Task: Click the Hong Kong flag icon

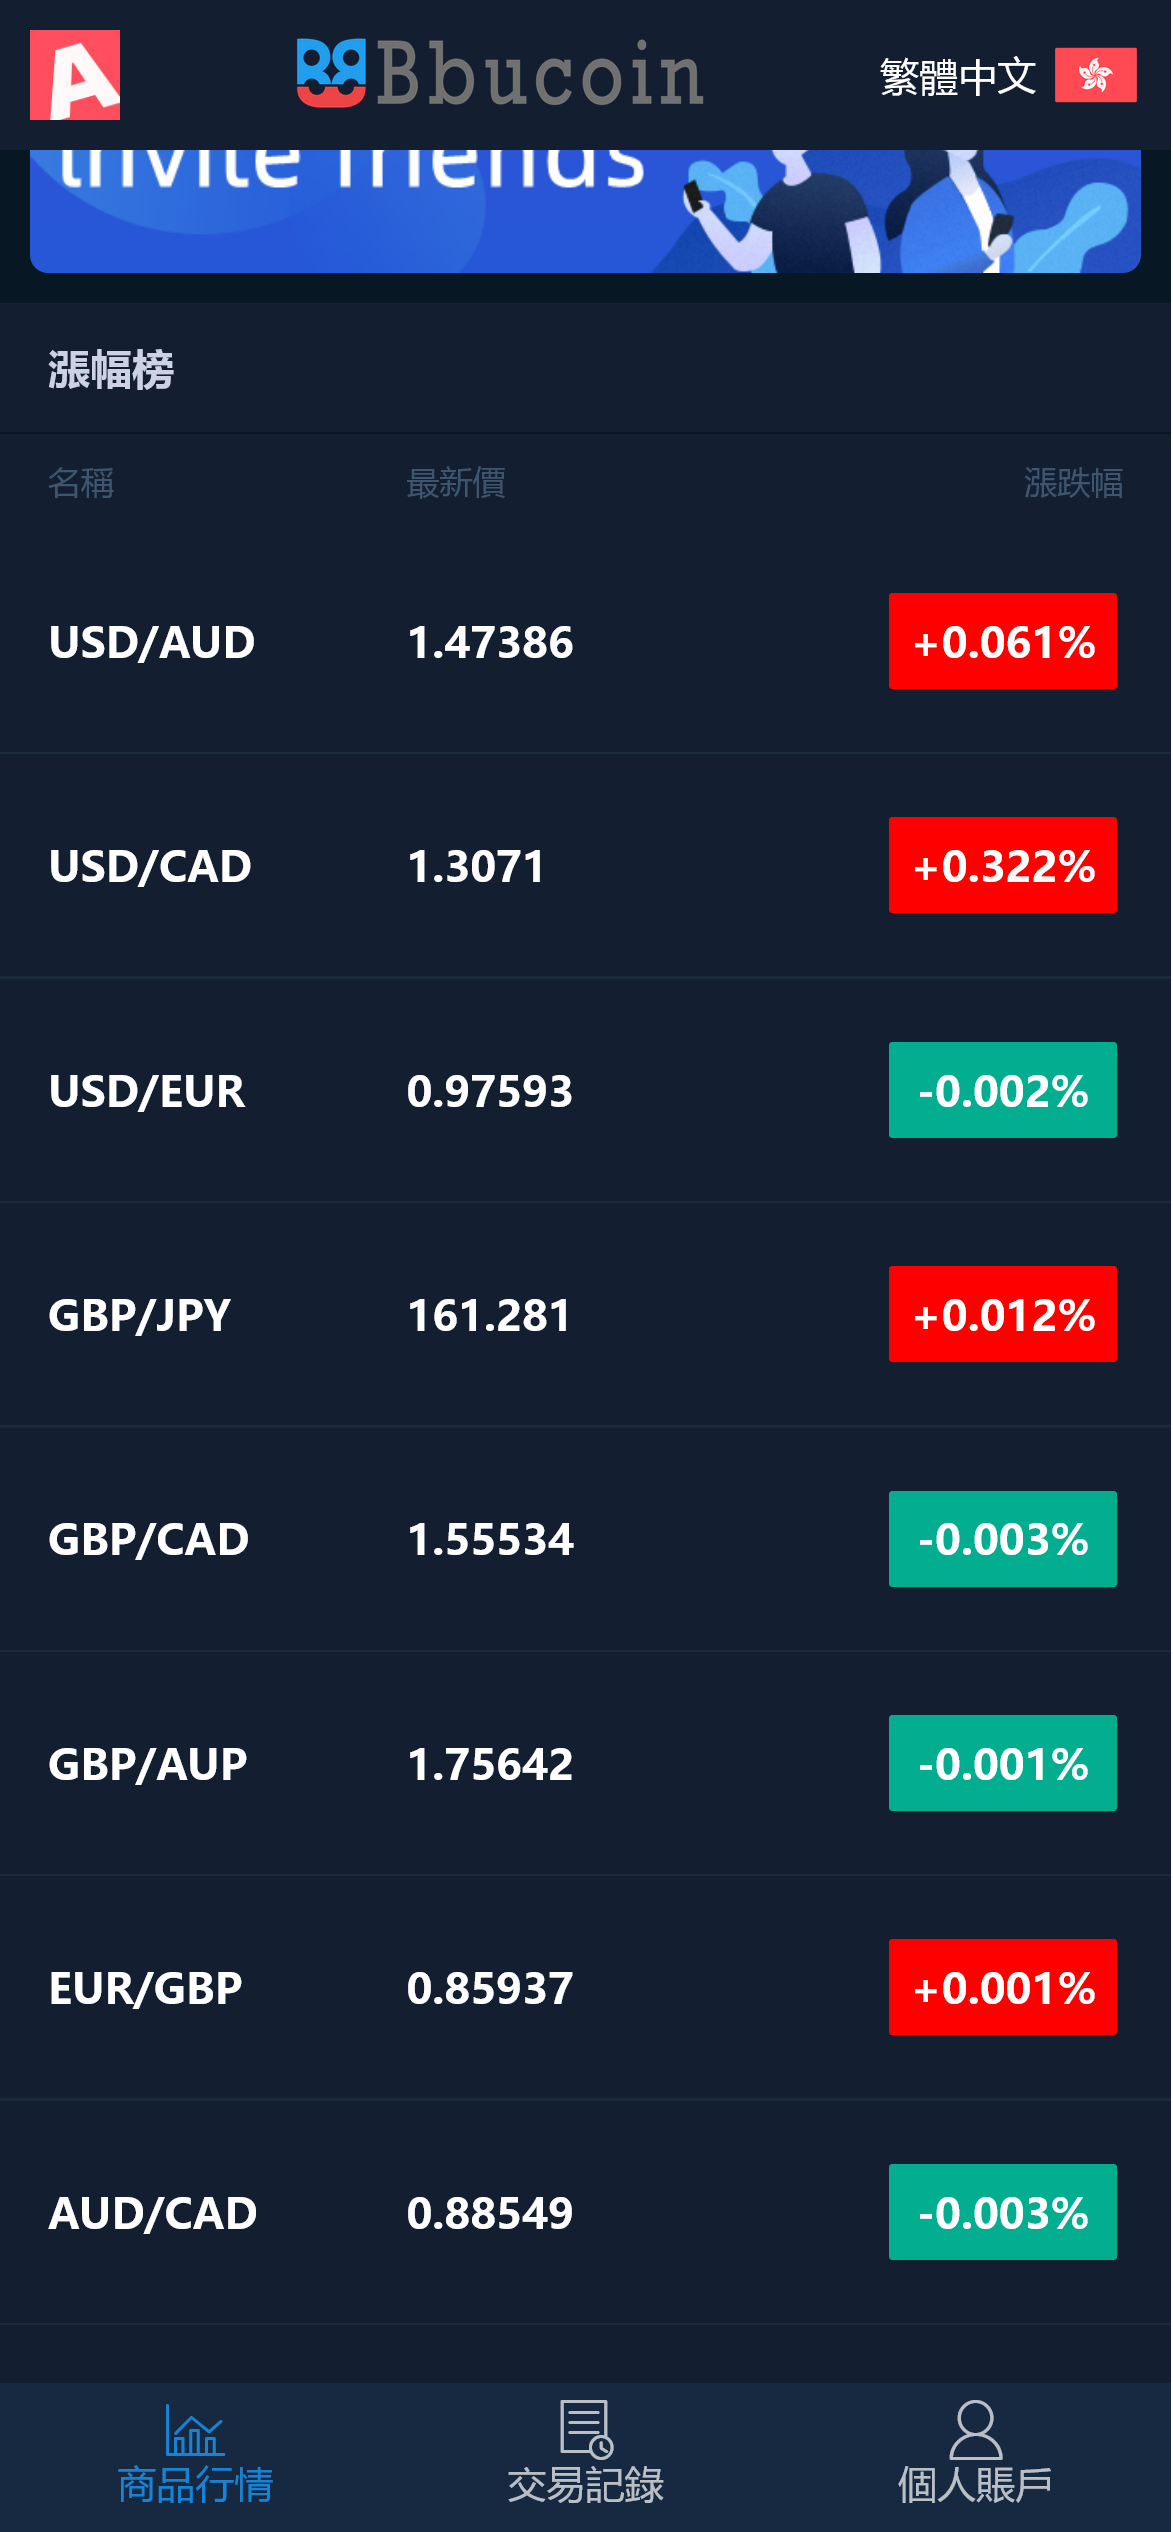Action: pos(1095,75)
